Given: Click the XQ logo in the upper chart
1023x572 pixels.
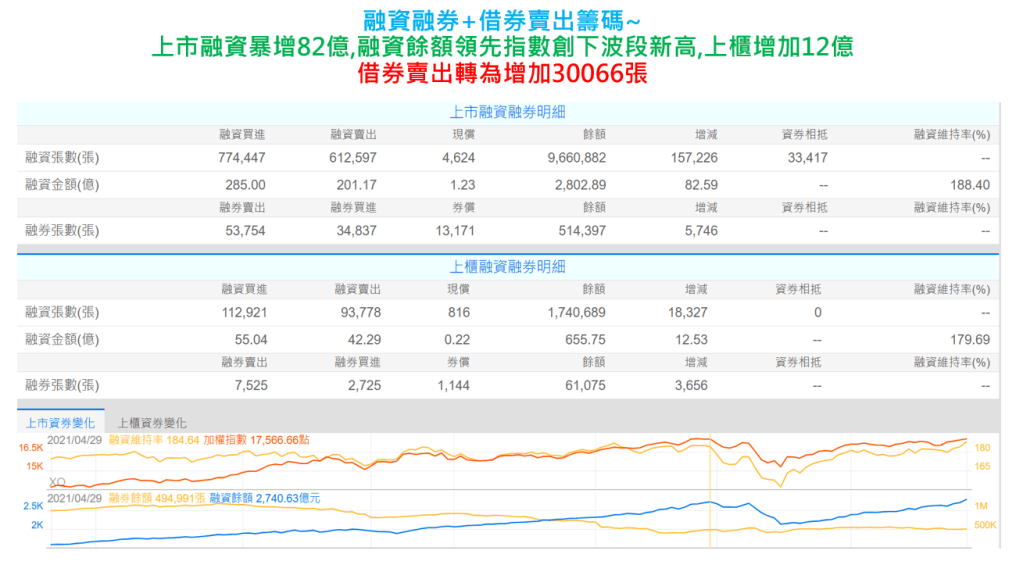Looking at the screenshot, I should (57, 481).
